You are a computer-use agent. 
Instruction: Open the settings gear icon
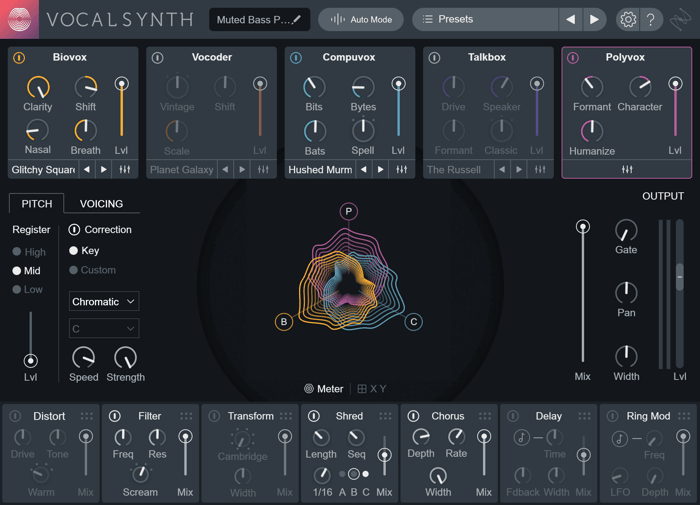[628, 19]
